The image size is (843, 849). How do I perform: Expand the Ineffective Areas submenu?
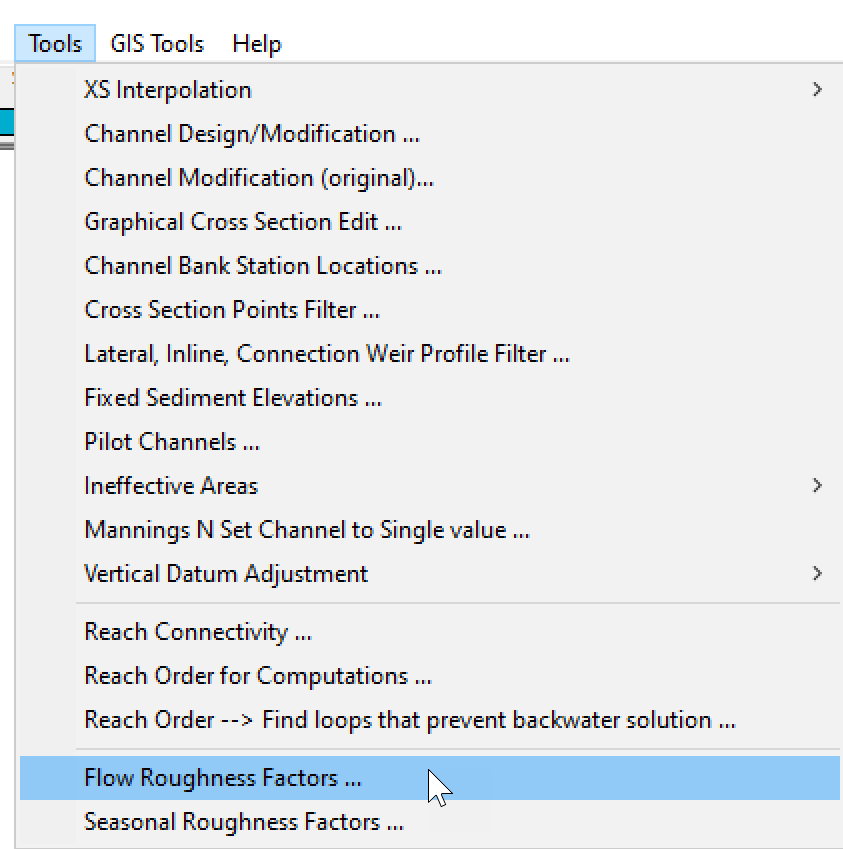tap(171, 486)
